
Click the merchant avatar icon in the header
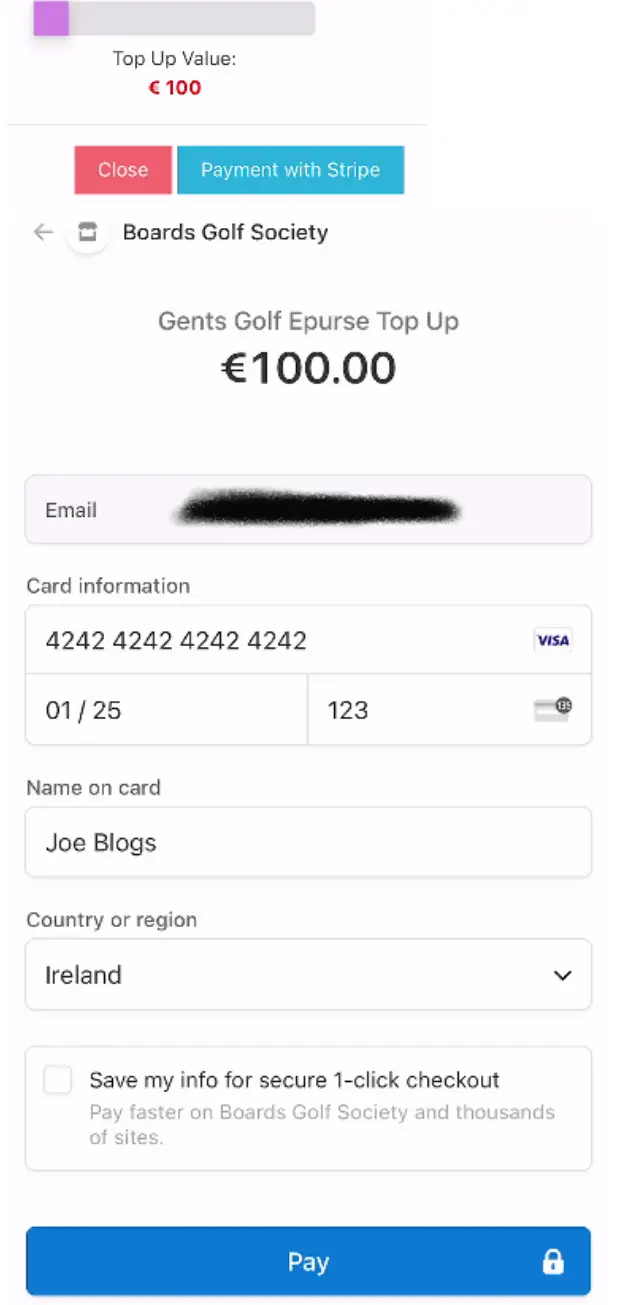pyautogui.click(x=87, y=231)
